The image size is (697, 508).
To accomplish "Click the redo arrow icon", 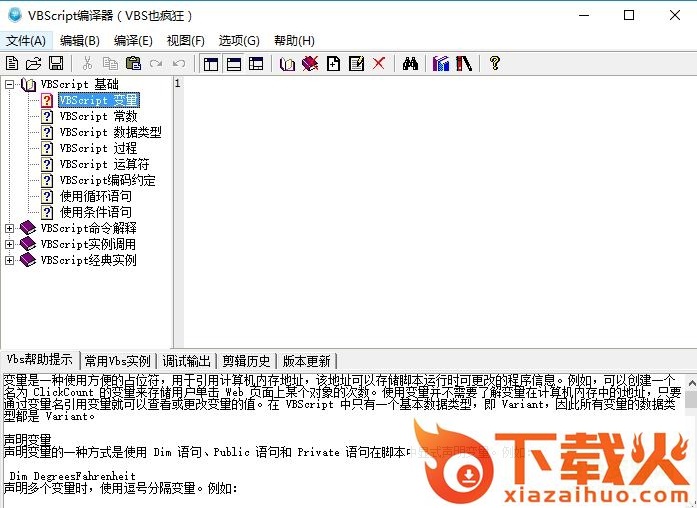I will click(x=156, y=64).
